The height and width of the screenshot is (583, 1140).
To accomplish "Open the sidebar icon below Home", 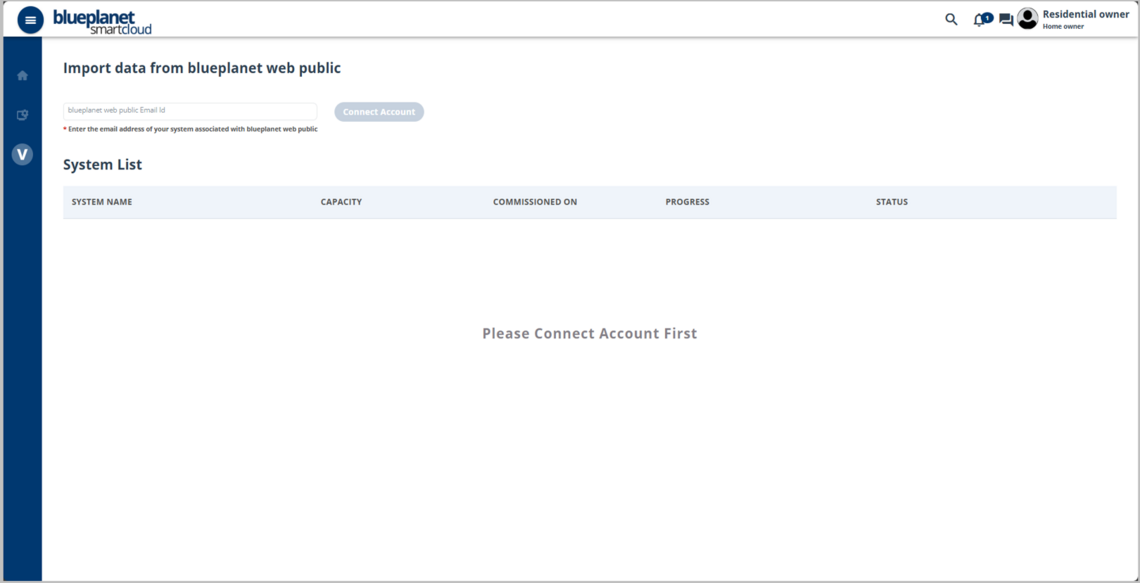I will pyautogui.click(x=22, y=115).
